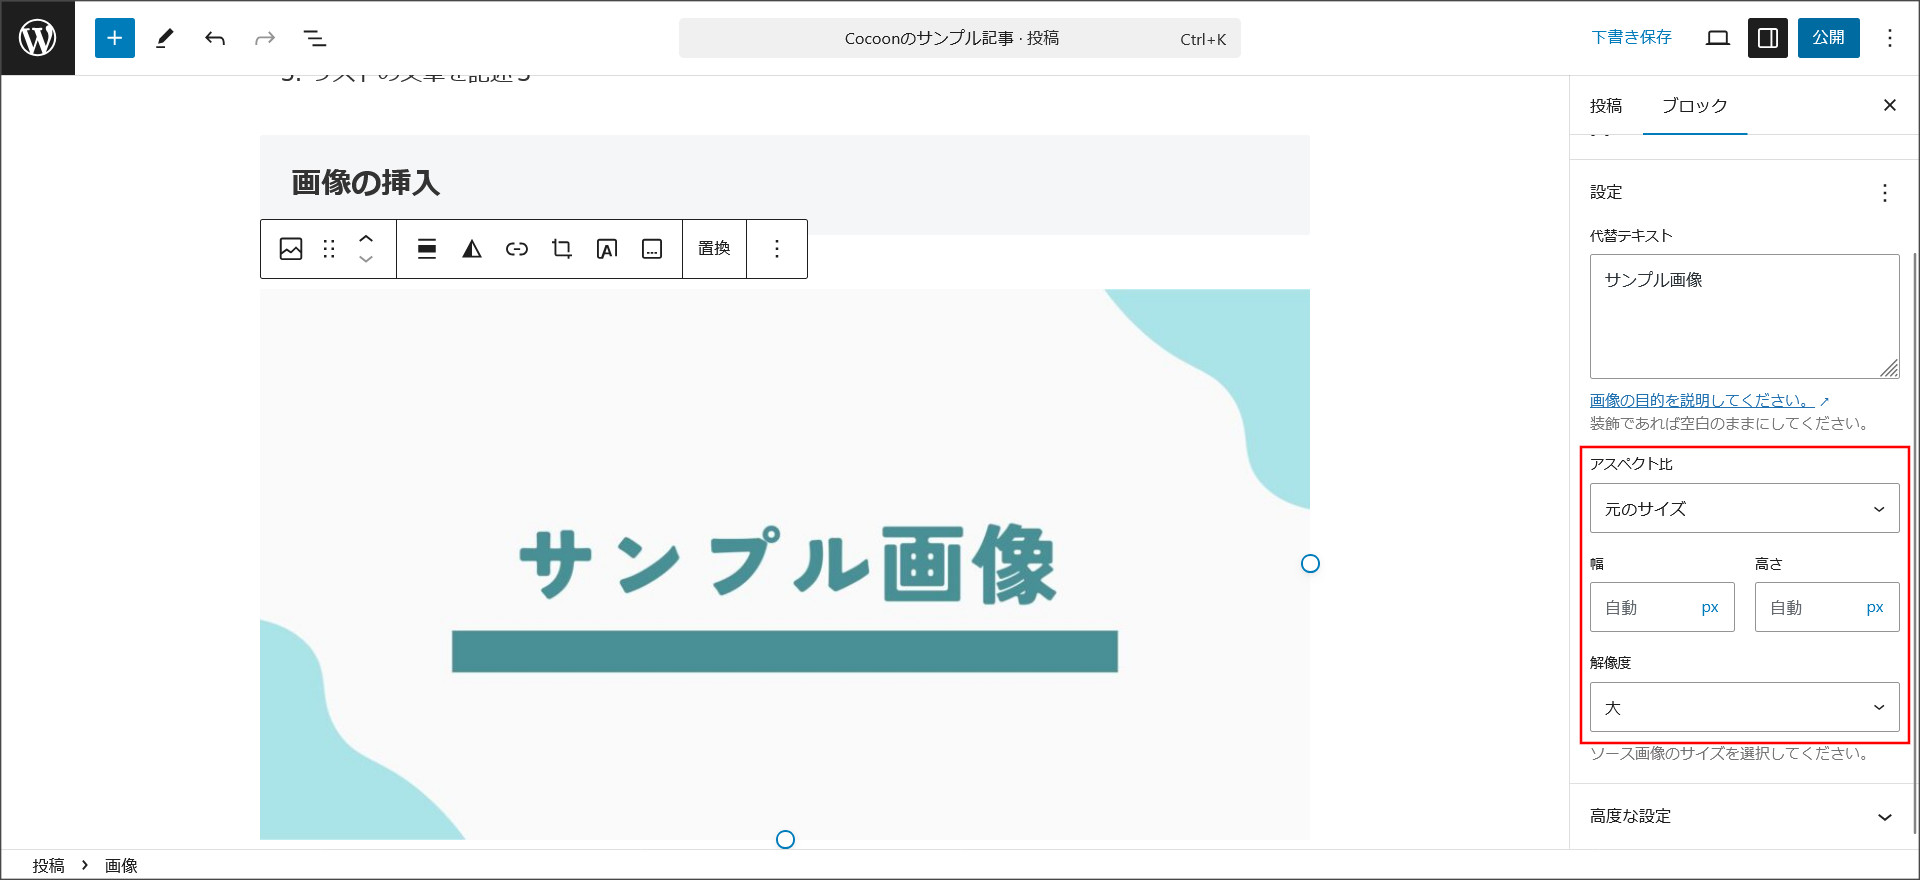Change the width px unit selector
1920x880 pixels.
tap(1710, 608)
